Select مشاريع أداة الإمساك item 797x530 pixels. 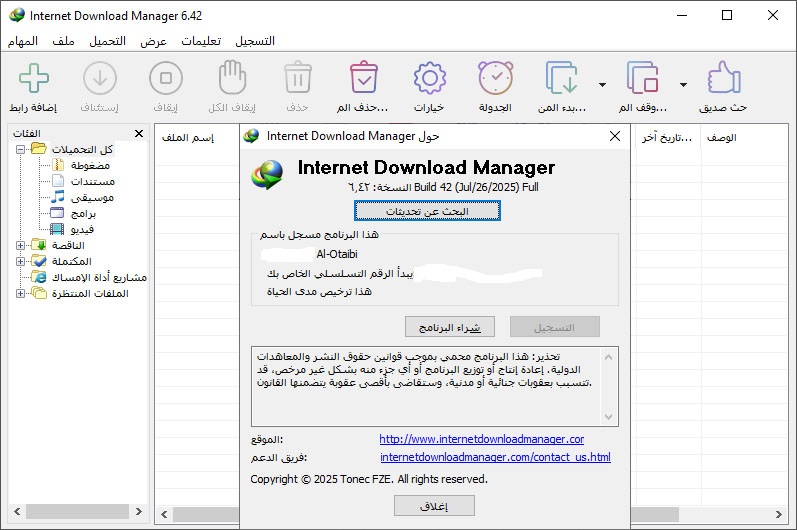point(99,277)
